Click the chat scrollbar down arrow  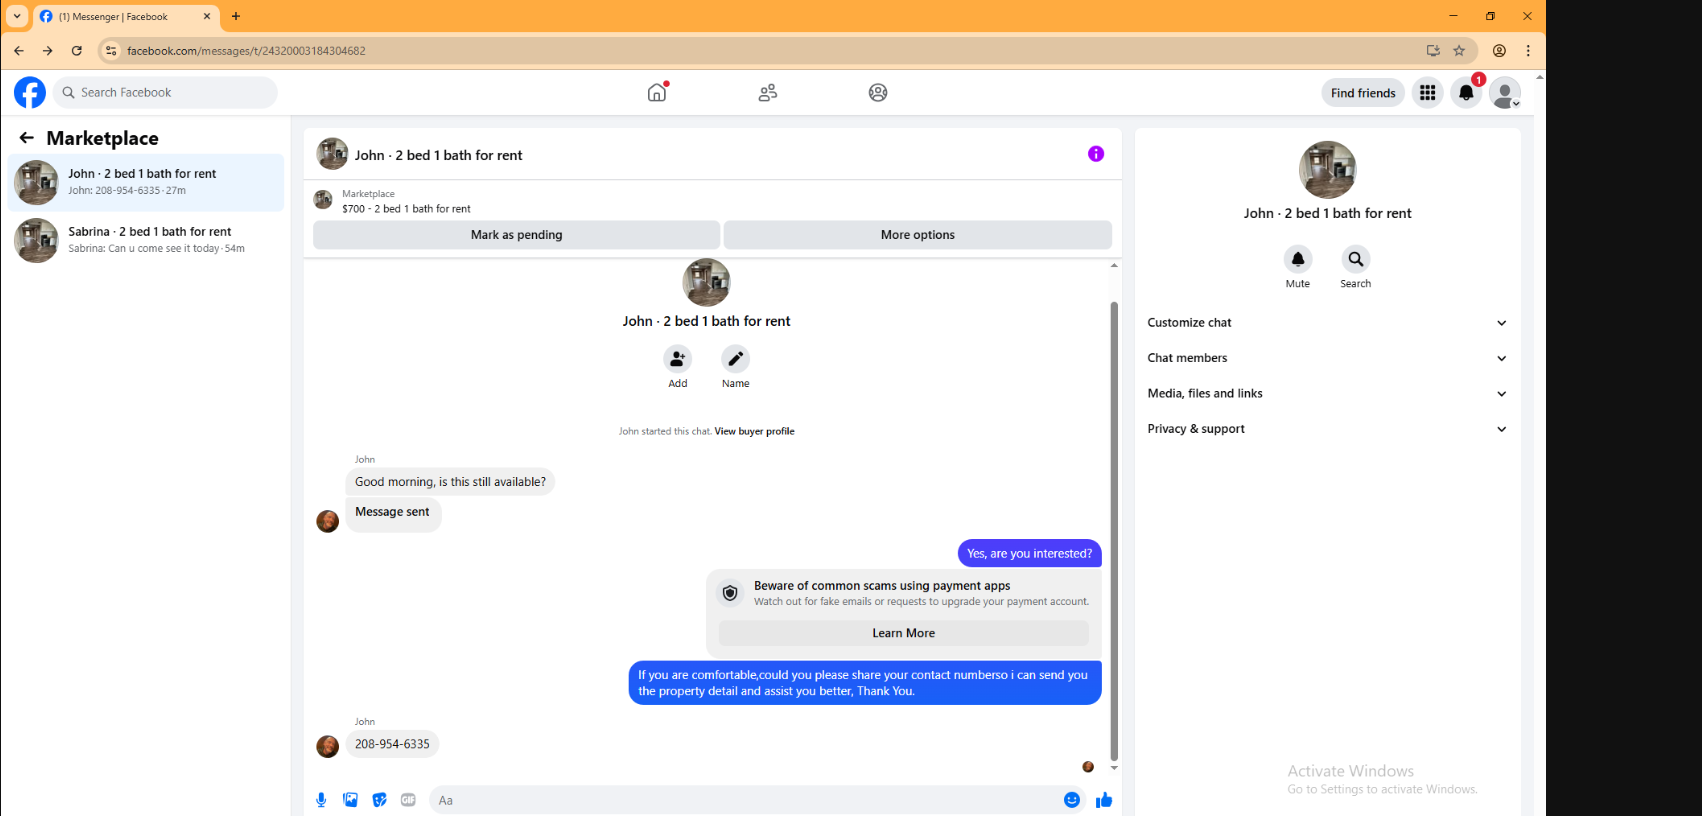(x=1114, y=768)
